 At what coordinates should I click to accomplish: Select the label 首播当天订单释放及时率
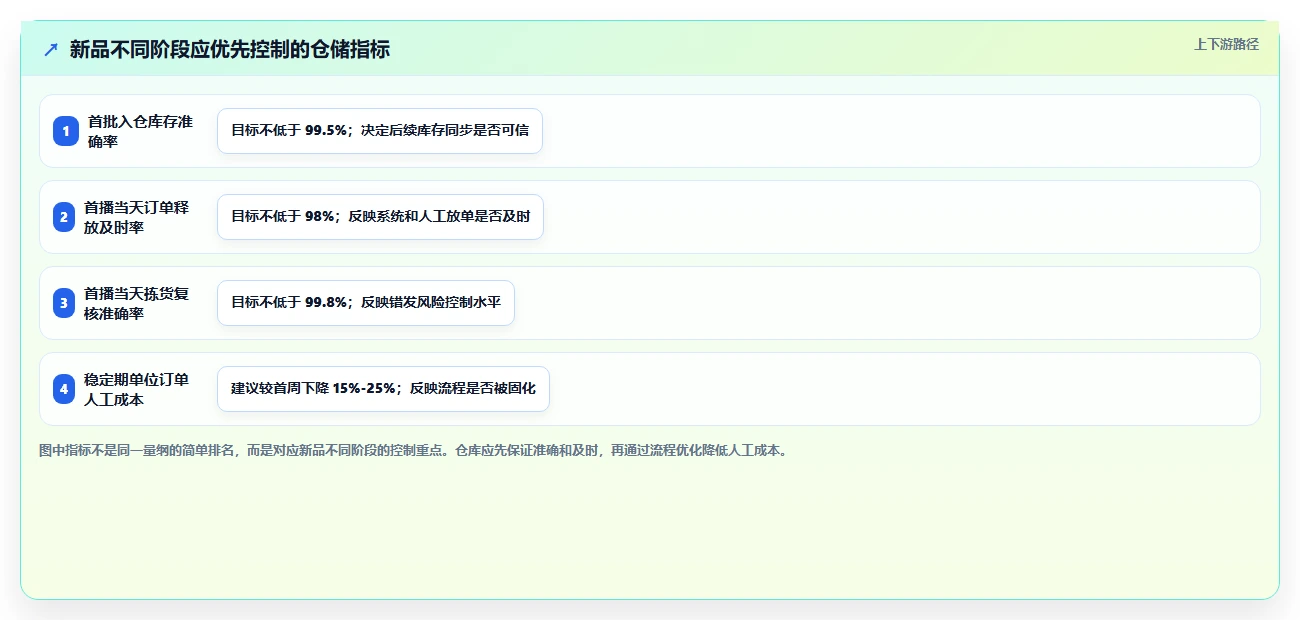tap(137, 217)
